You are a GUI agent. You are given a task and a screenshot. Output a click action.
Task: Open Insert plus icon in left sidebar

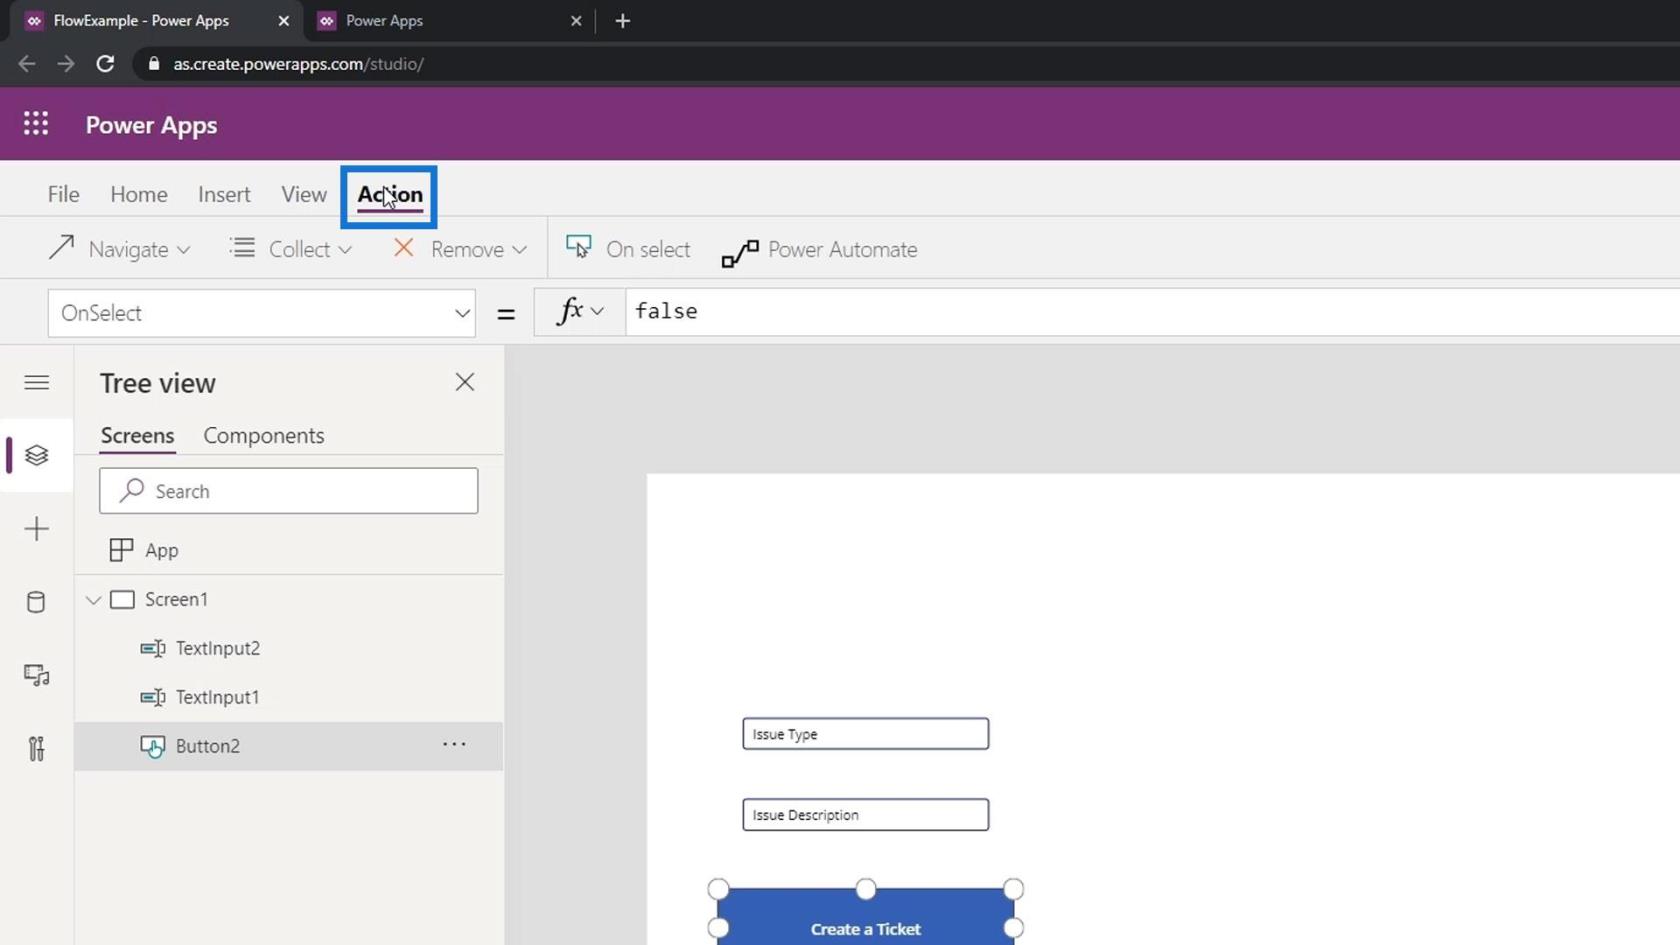(37, 528)
